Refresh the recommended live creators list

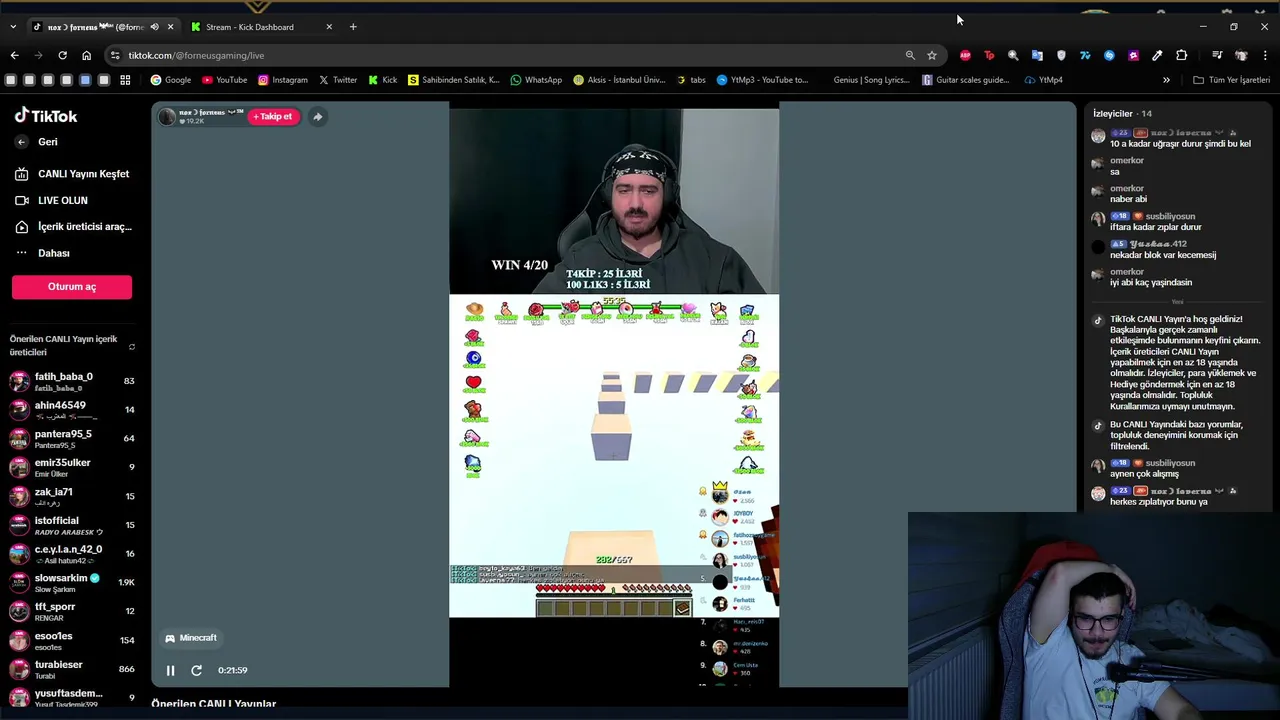pyautogui.click(x=132, y=347)
